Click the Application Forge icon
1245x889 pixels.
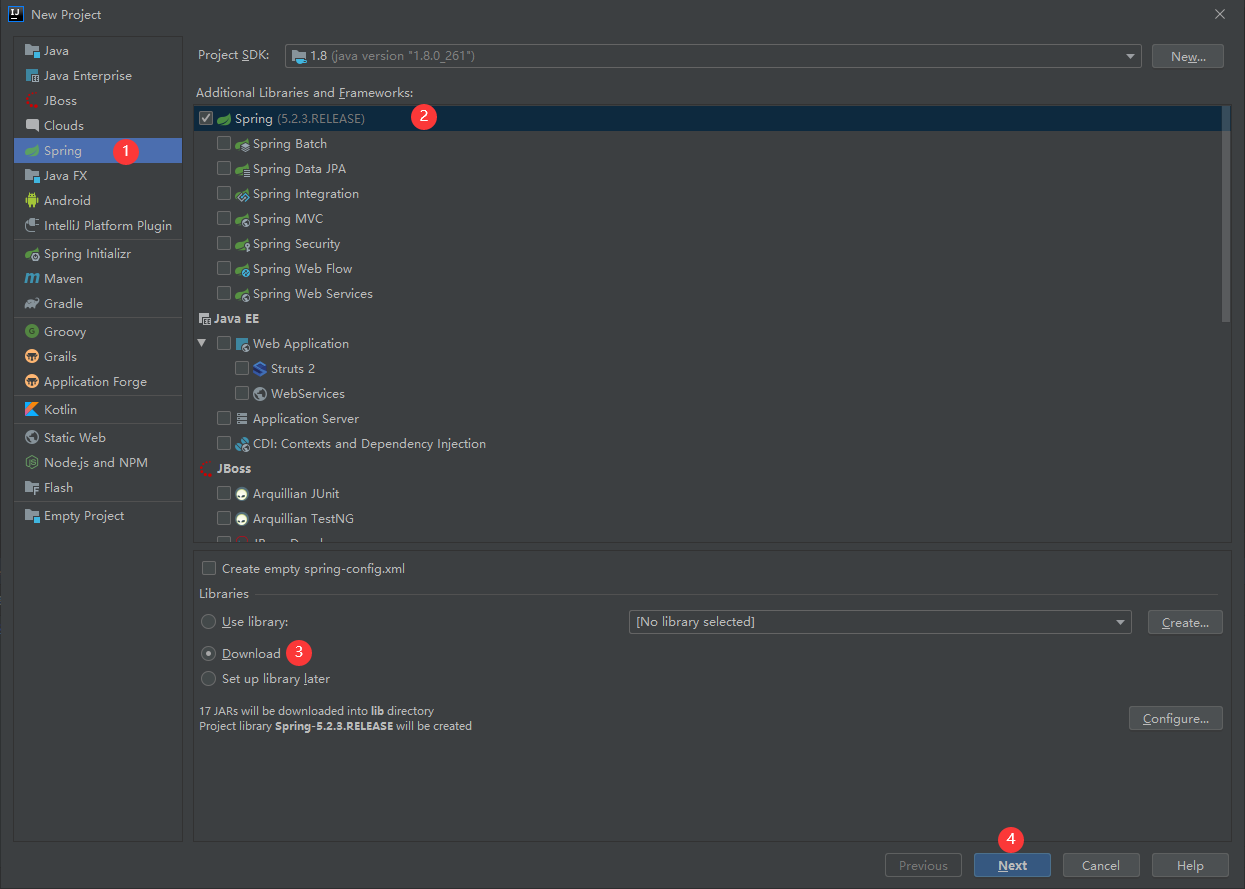tap(32, 381)
